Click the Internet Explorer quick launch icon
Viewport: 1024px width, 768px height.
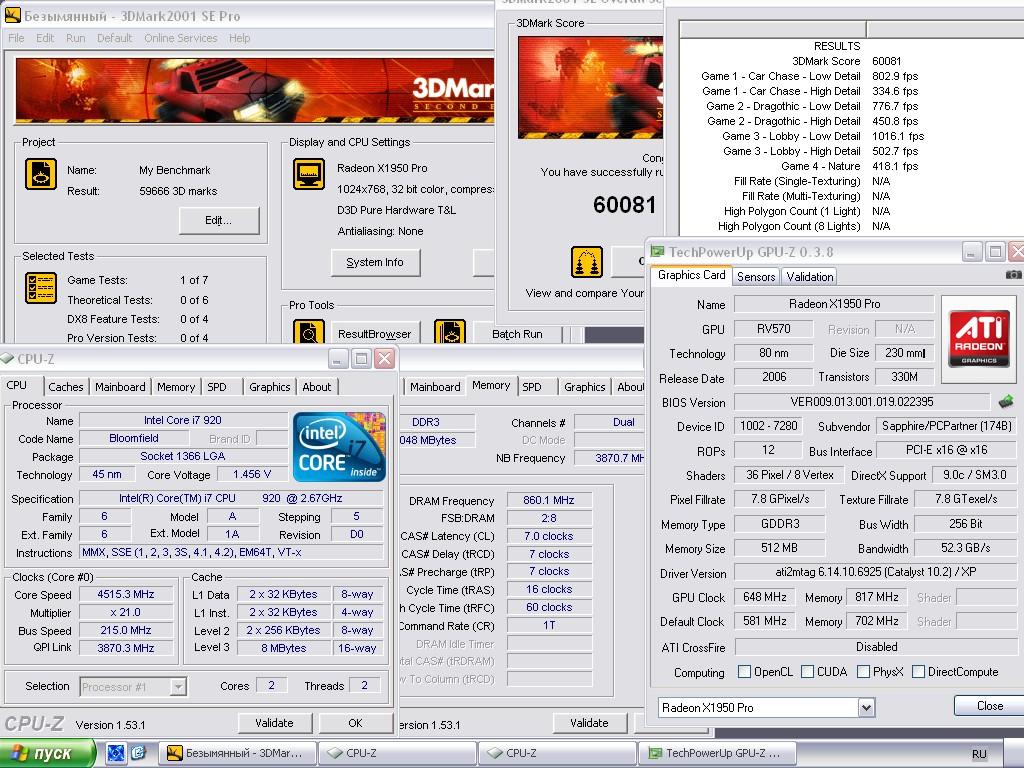(x=138, y=753)
